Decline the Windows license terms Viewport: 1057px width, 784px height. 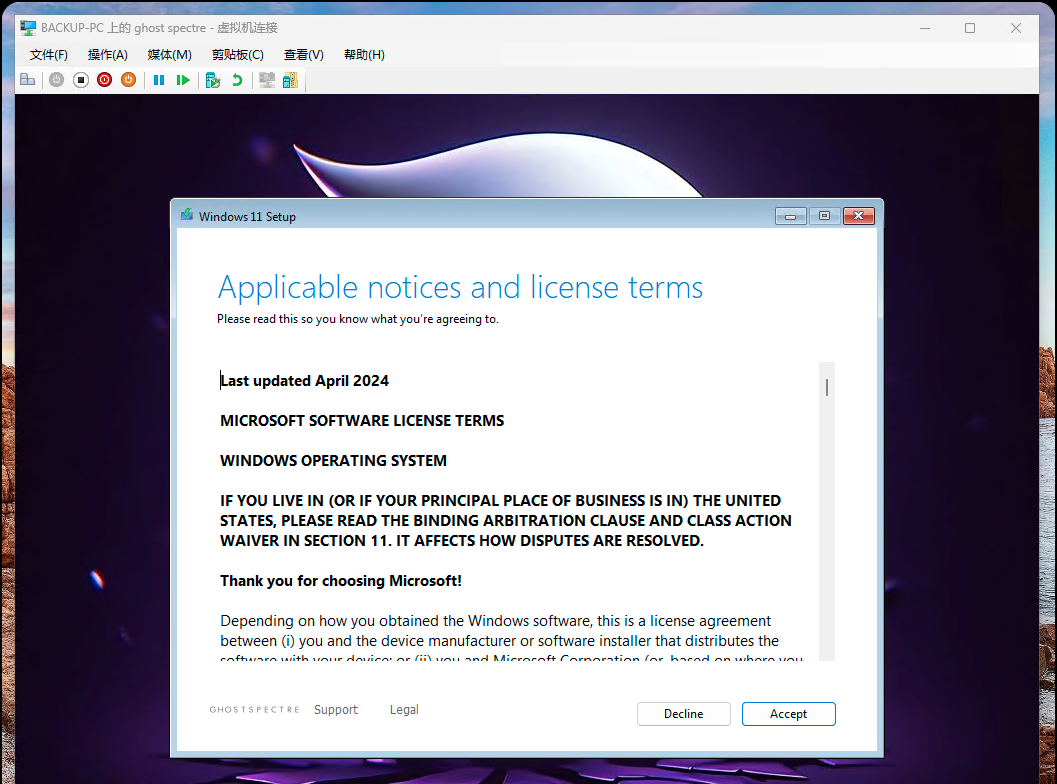click(x=683, y=713)
